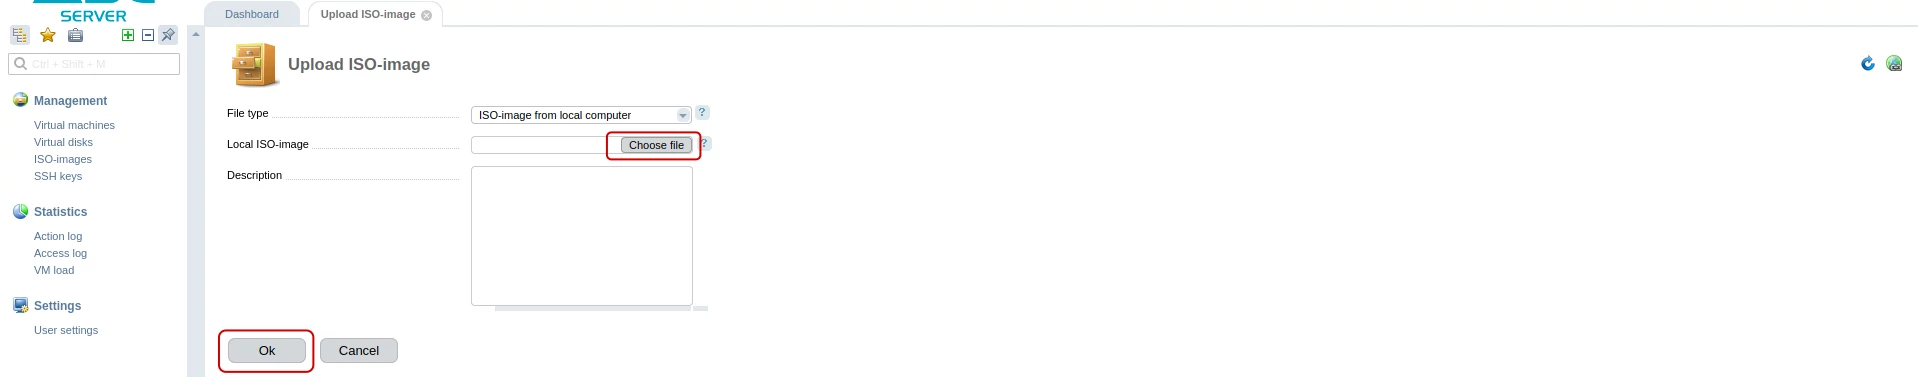The width and height of the screenshot is (1918, 377).
Task: Focus the Description text area
Action: (x=582, y=236)
